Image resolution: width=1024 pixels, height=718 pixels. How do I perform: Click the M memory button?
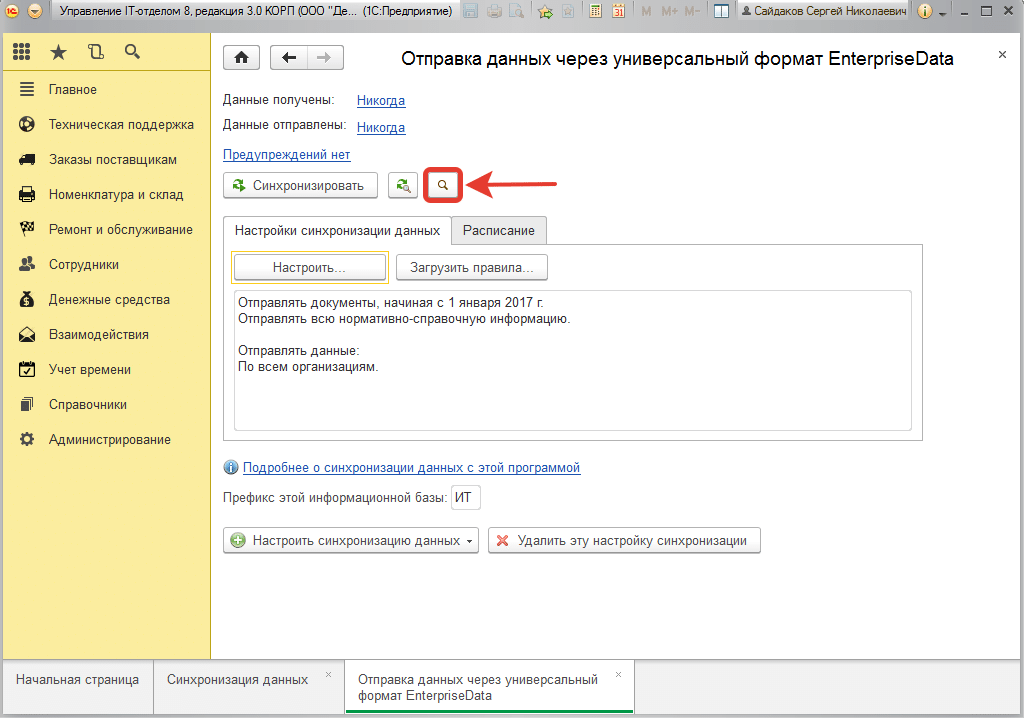pyautogui.click(x=646, y=11)
